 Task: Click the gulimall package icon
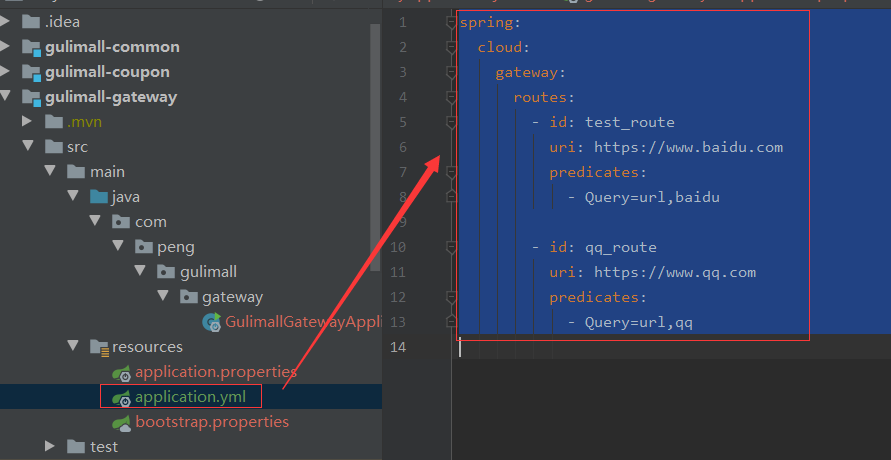166,271
